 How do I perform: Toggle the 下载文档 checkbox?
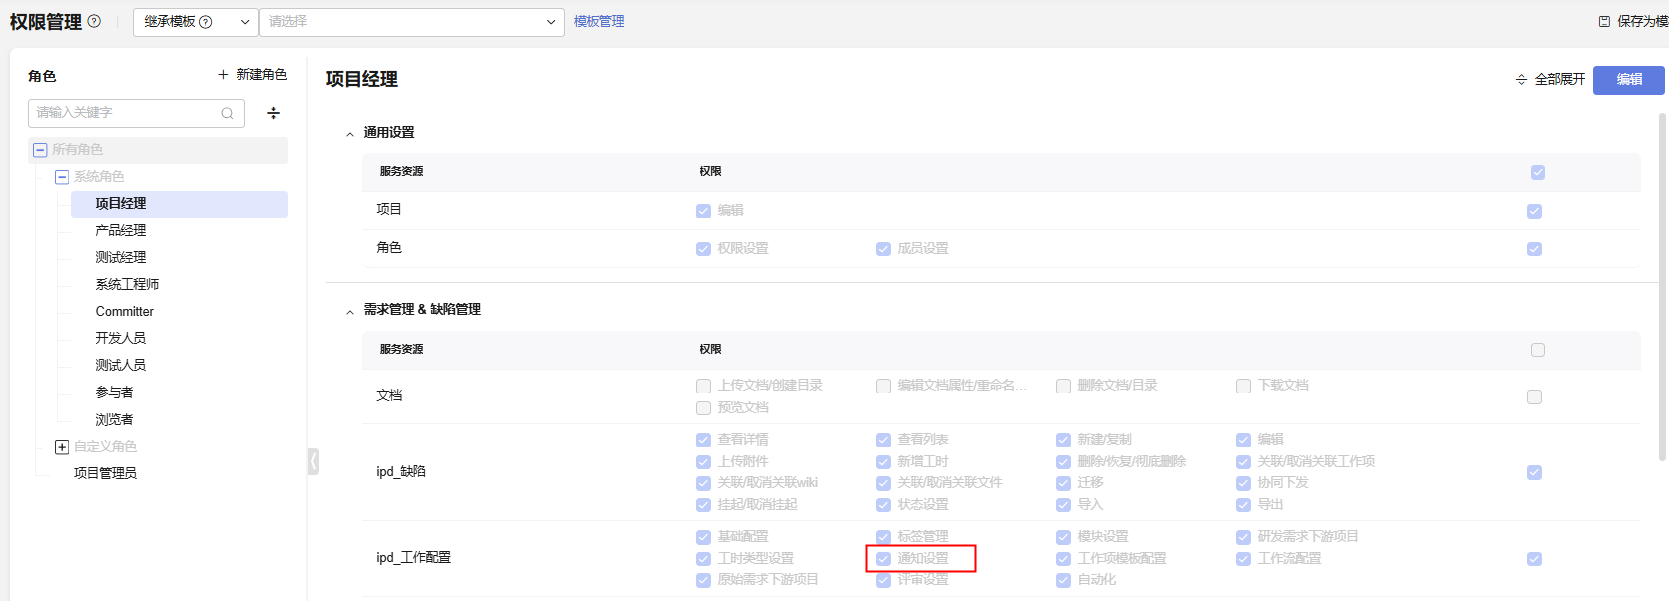[x=1243, y=386]
